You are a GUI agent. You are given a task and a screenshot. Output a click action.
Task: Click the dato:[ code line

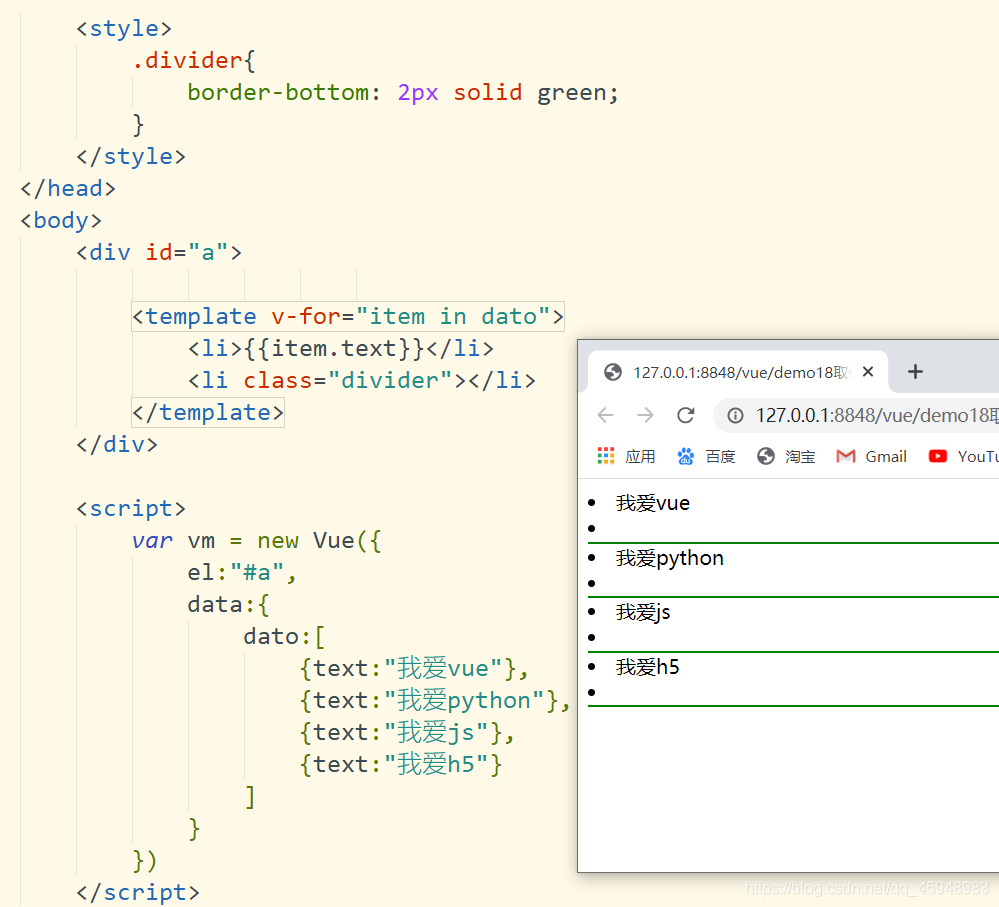[x=284, y=636]
